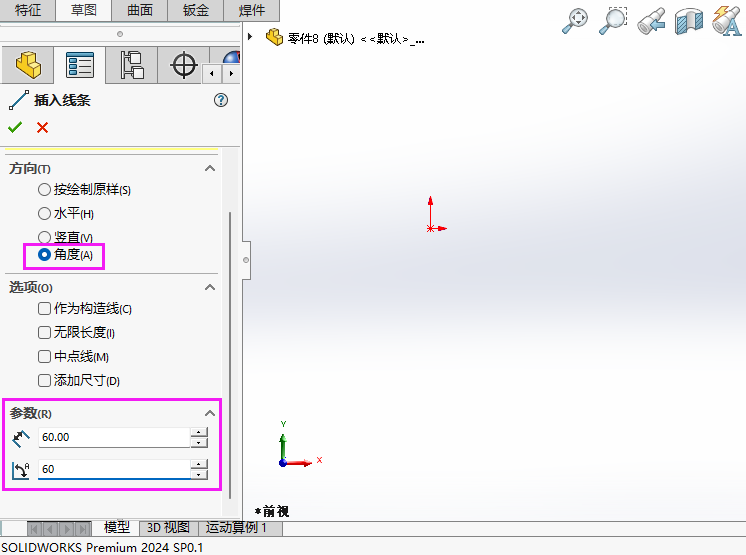The height and width of the screenshot is (555, 746).
Task: Enable 作为构造线(C) checkbox
Action: [x=44, y=309]
